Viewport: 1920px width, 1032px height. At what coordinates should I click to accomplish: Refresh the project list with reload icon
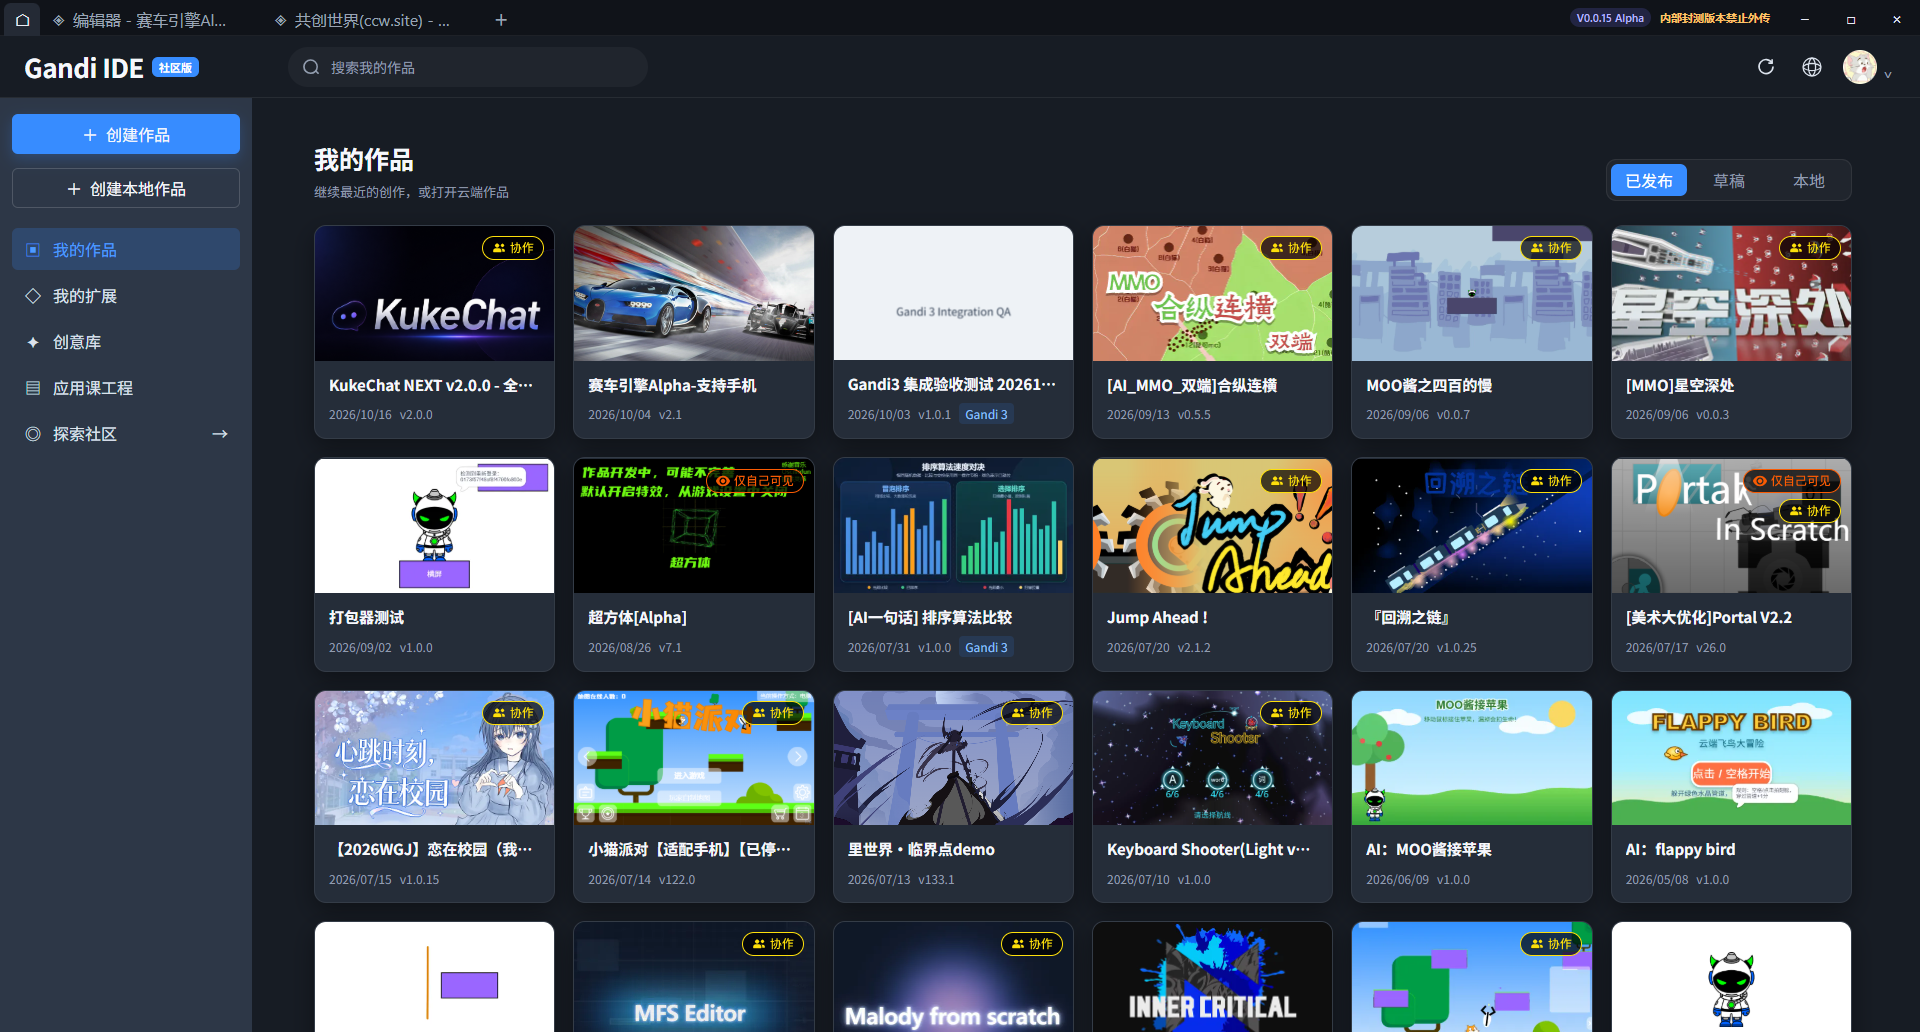pyautogui.click(x=1766, y=67)
